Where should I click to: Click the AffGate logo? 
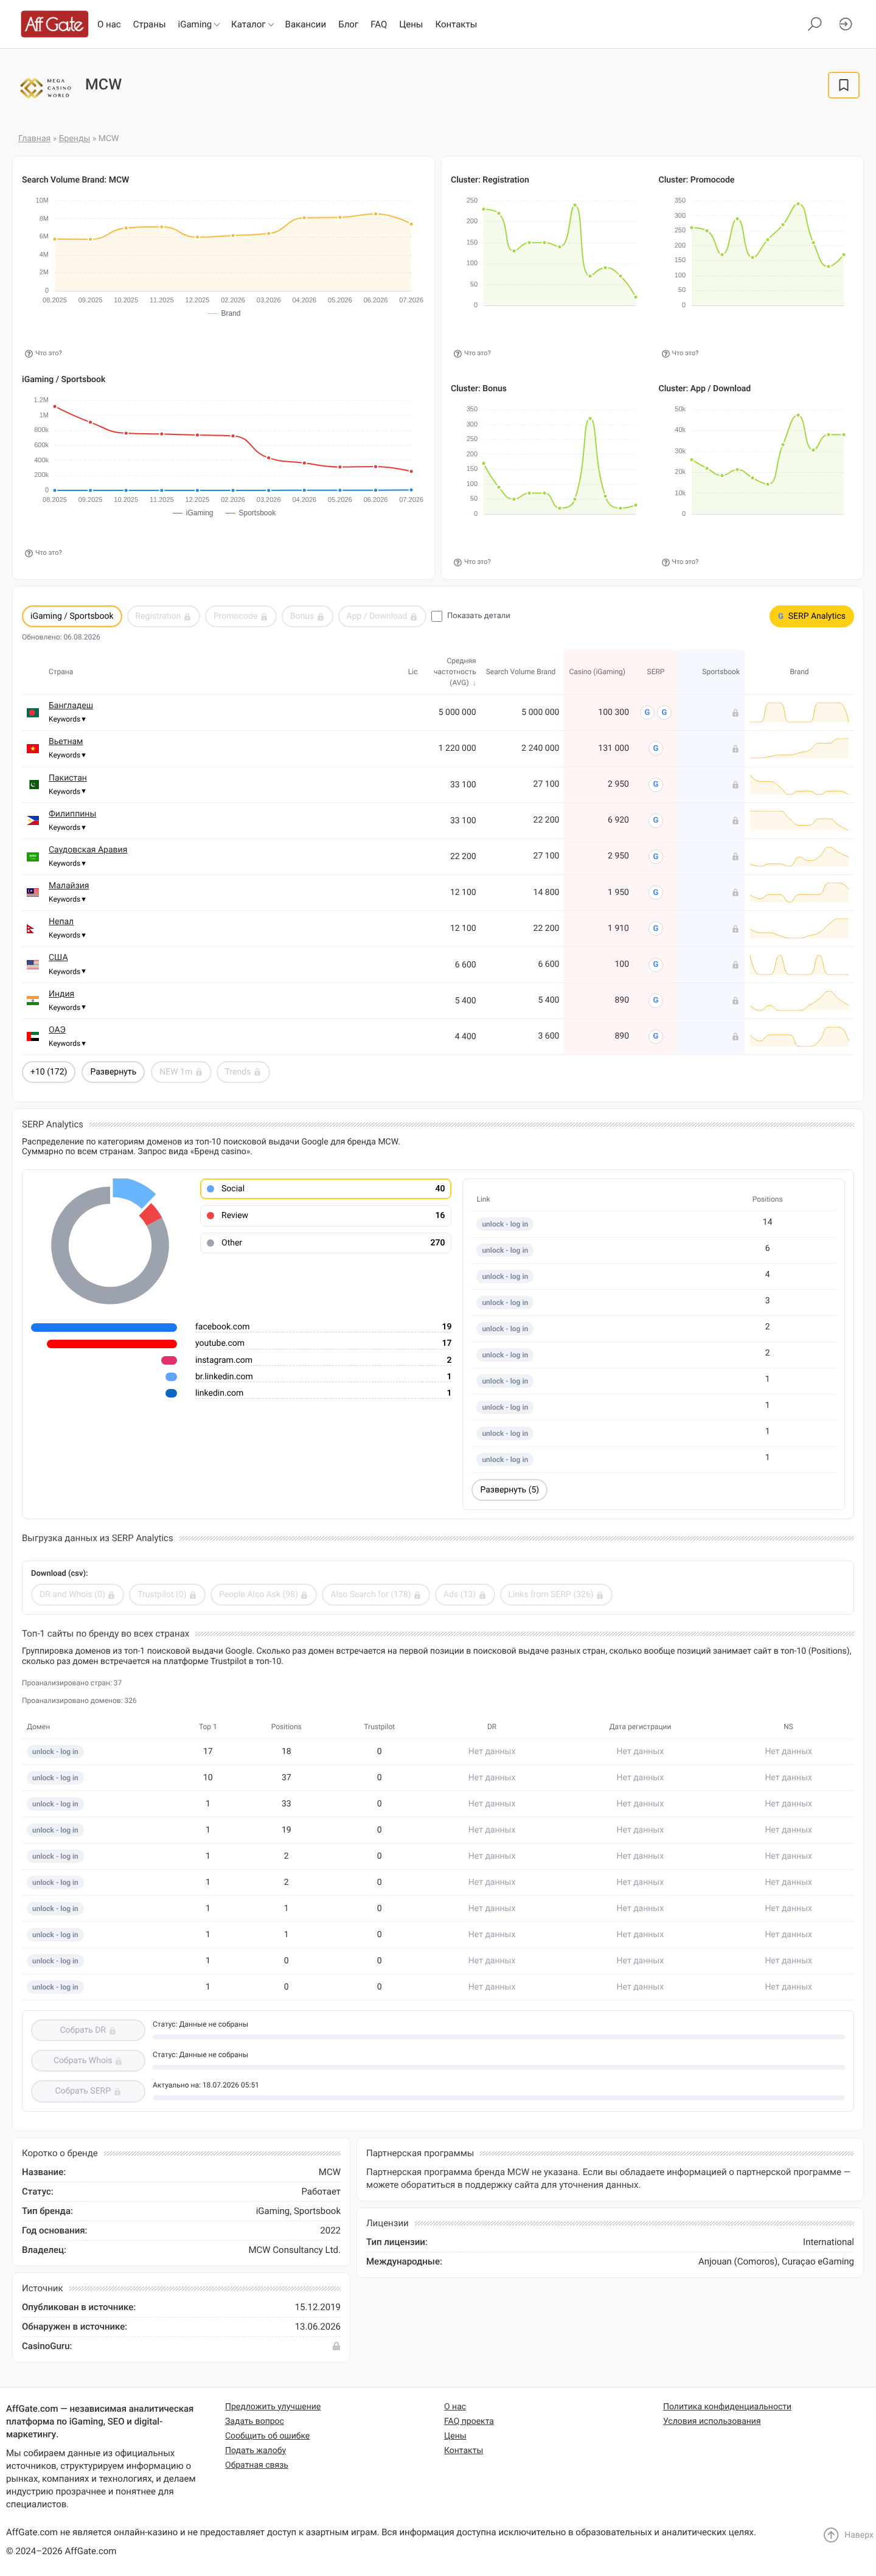click(x=54, y=24)
